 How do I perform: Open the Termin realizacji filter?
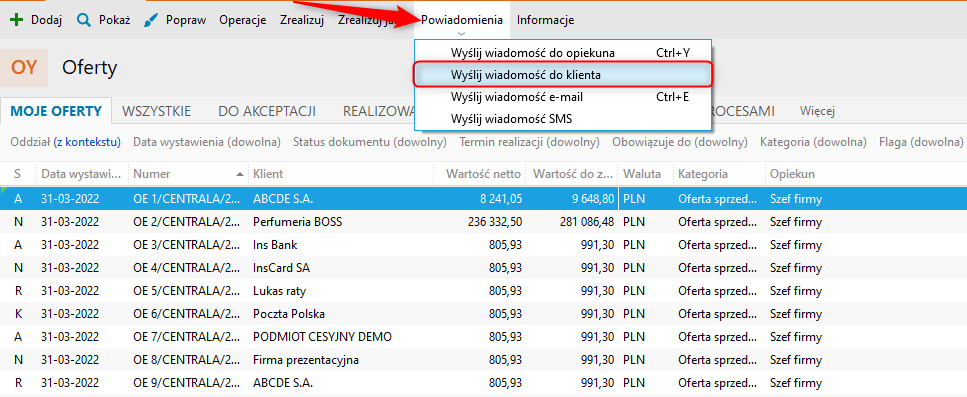tap(530, 142)
